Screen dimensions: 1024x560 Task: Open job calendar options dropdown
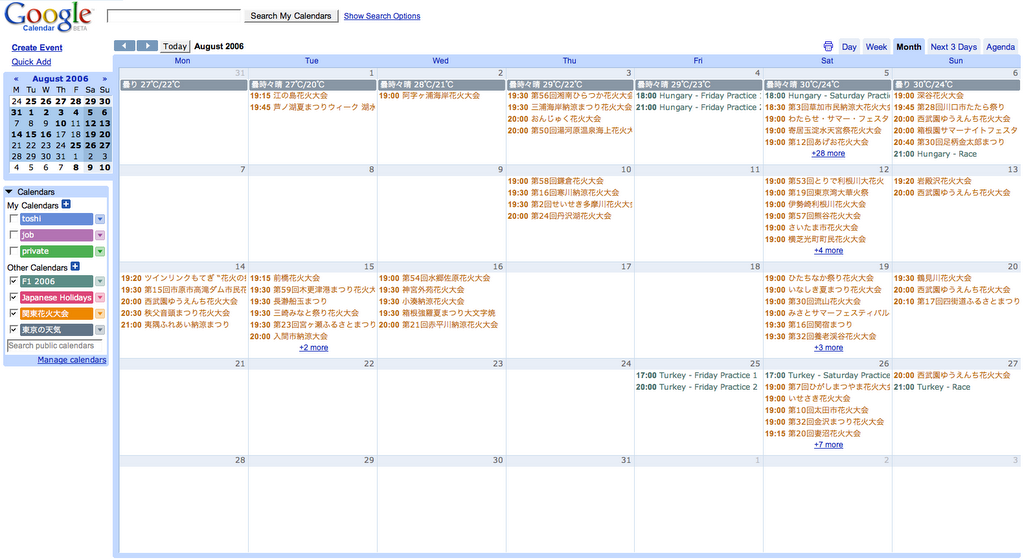tap(100, 236)
